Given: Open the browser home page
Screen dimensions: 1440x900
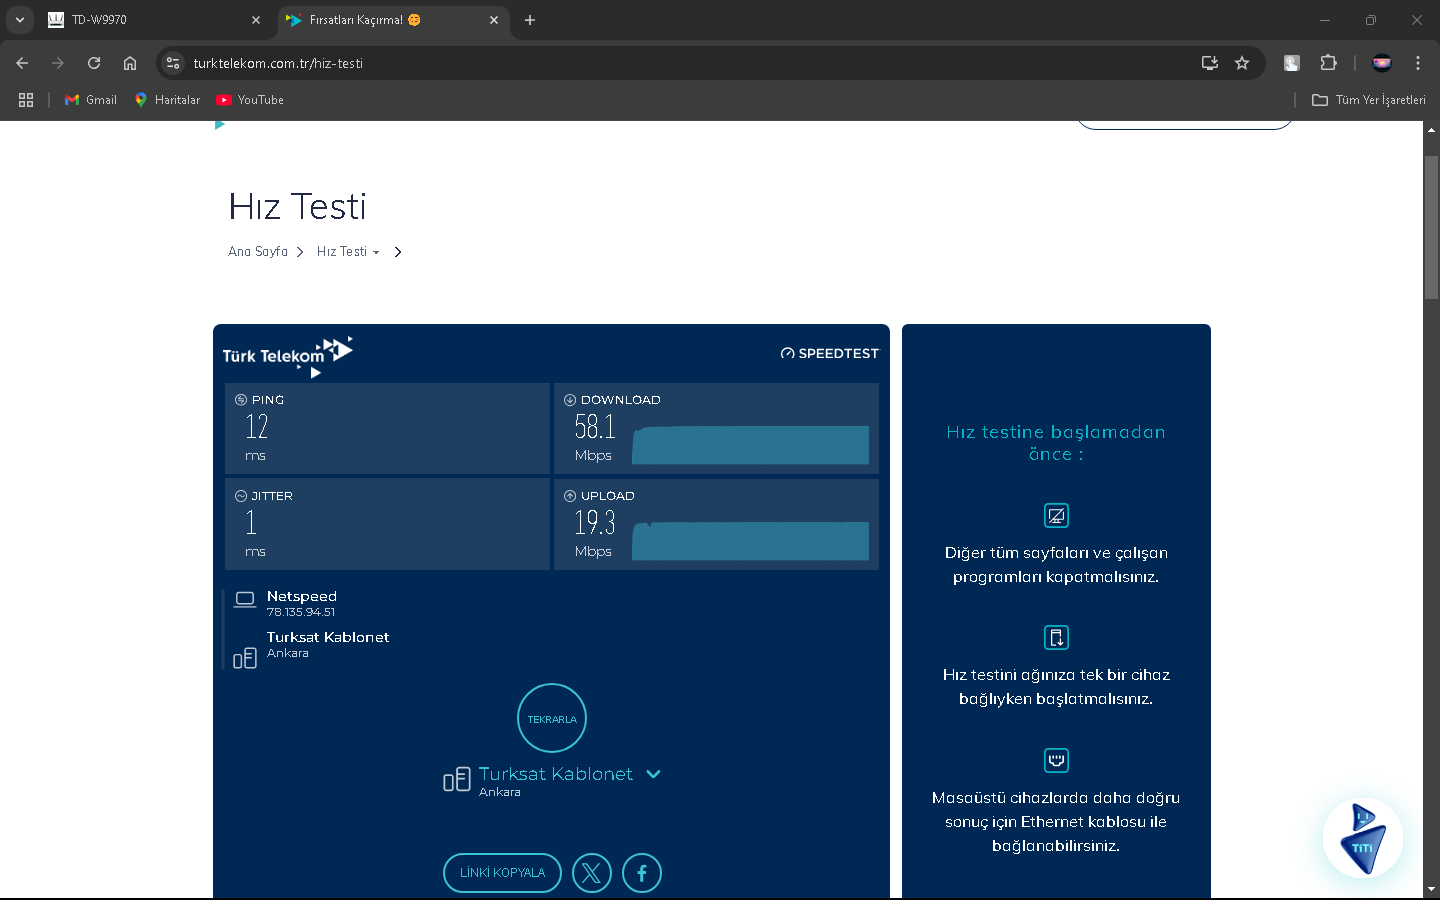Looking at the screenshot, I should [x=130, y=63].
